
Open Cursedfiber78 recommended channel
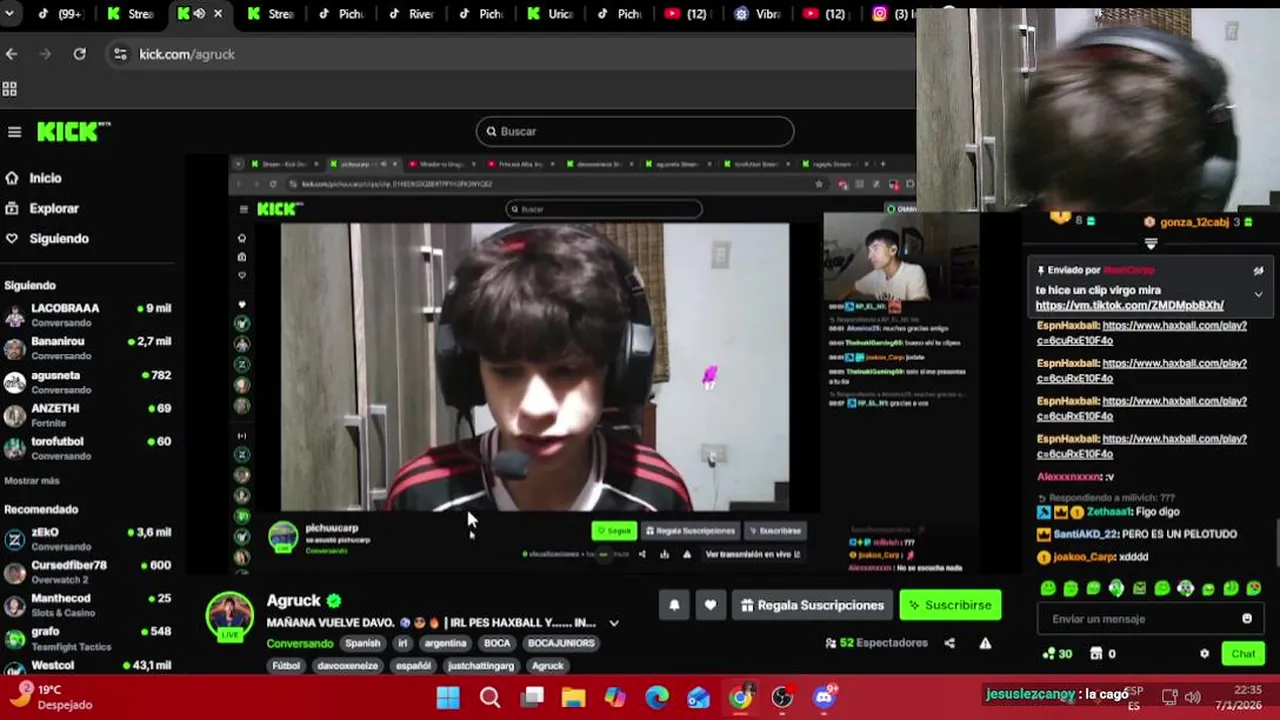click(90, 572)
